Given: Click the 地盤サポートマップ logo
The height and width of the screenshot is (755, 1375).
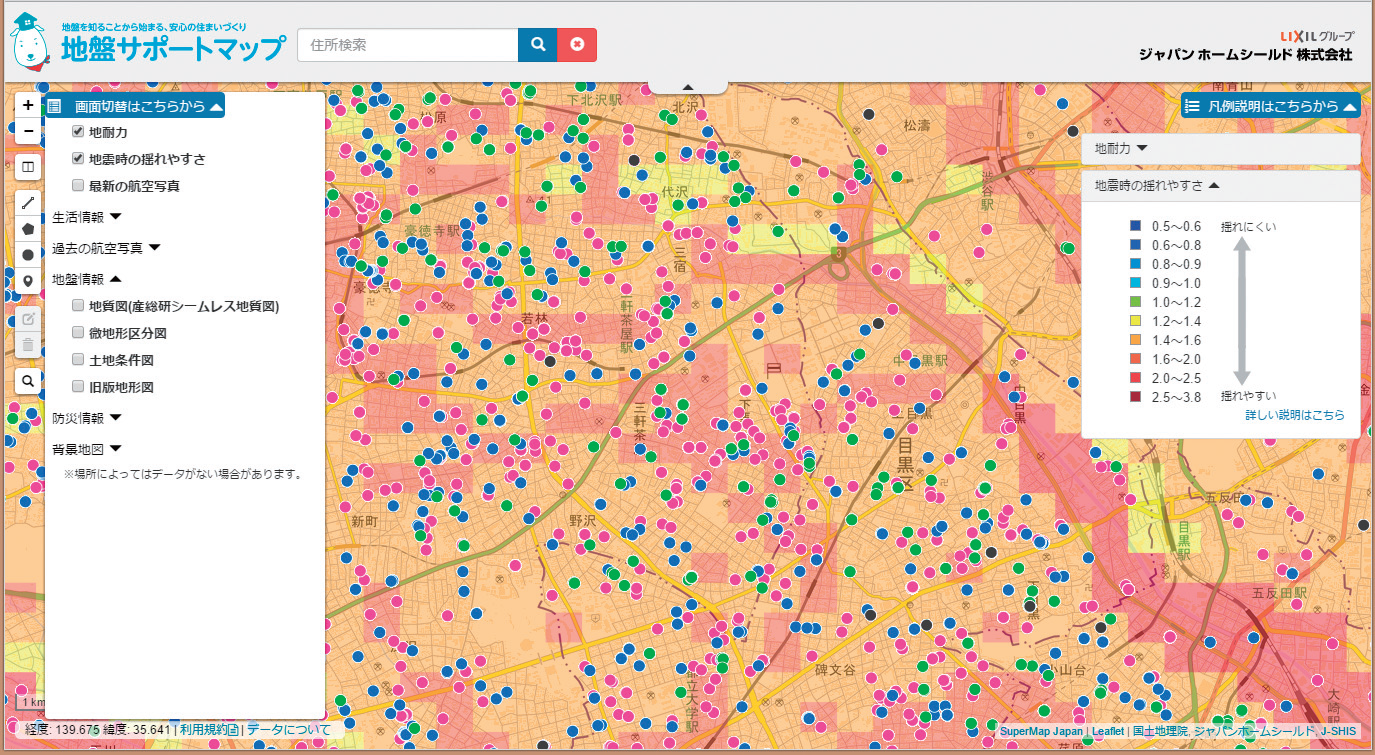Looking at the screenshot, I should tap(148, 42).
